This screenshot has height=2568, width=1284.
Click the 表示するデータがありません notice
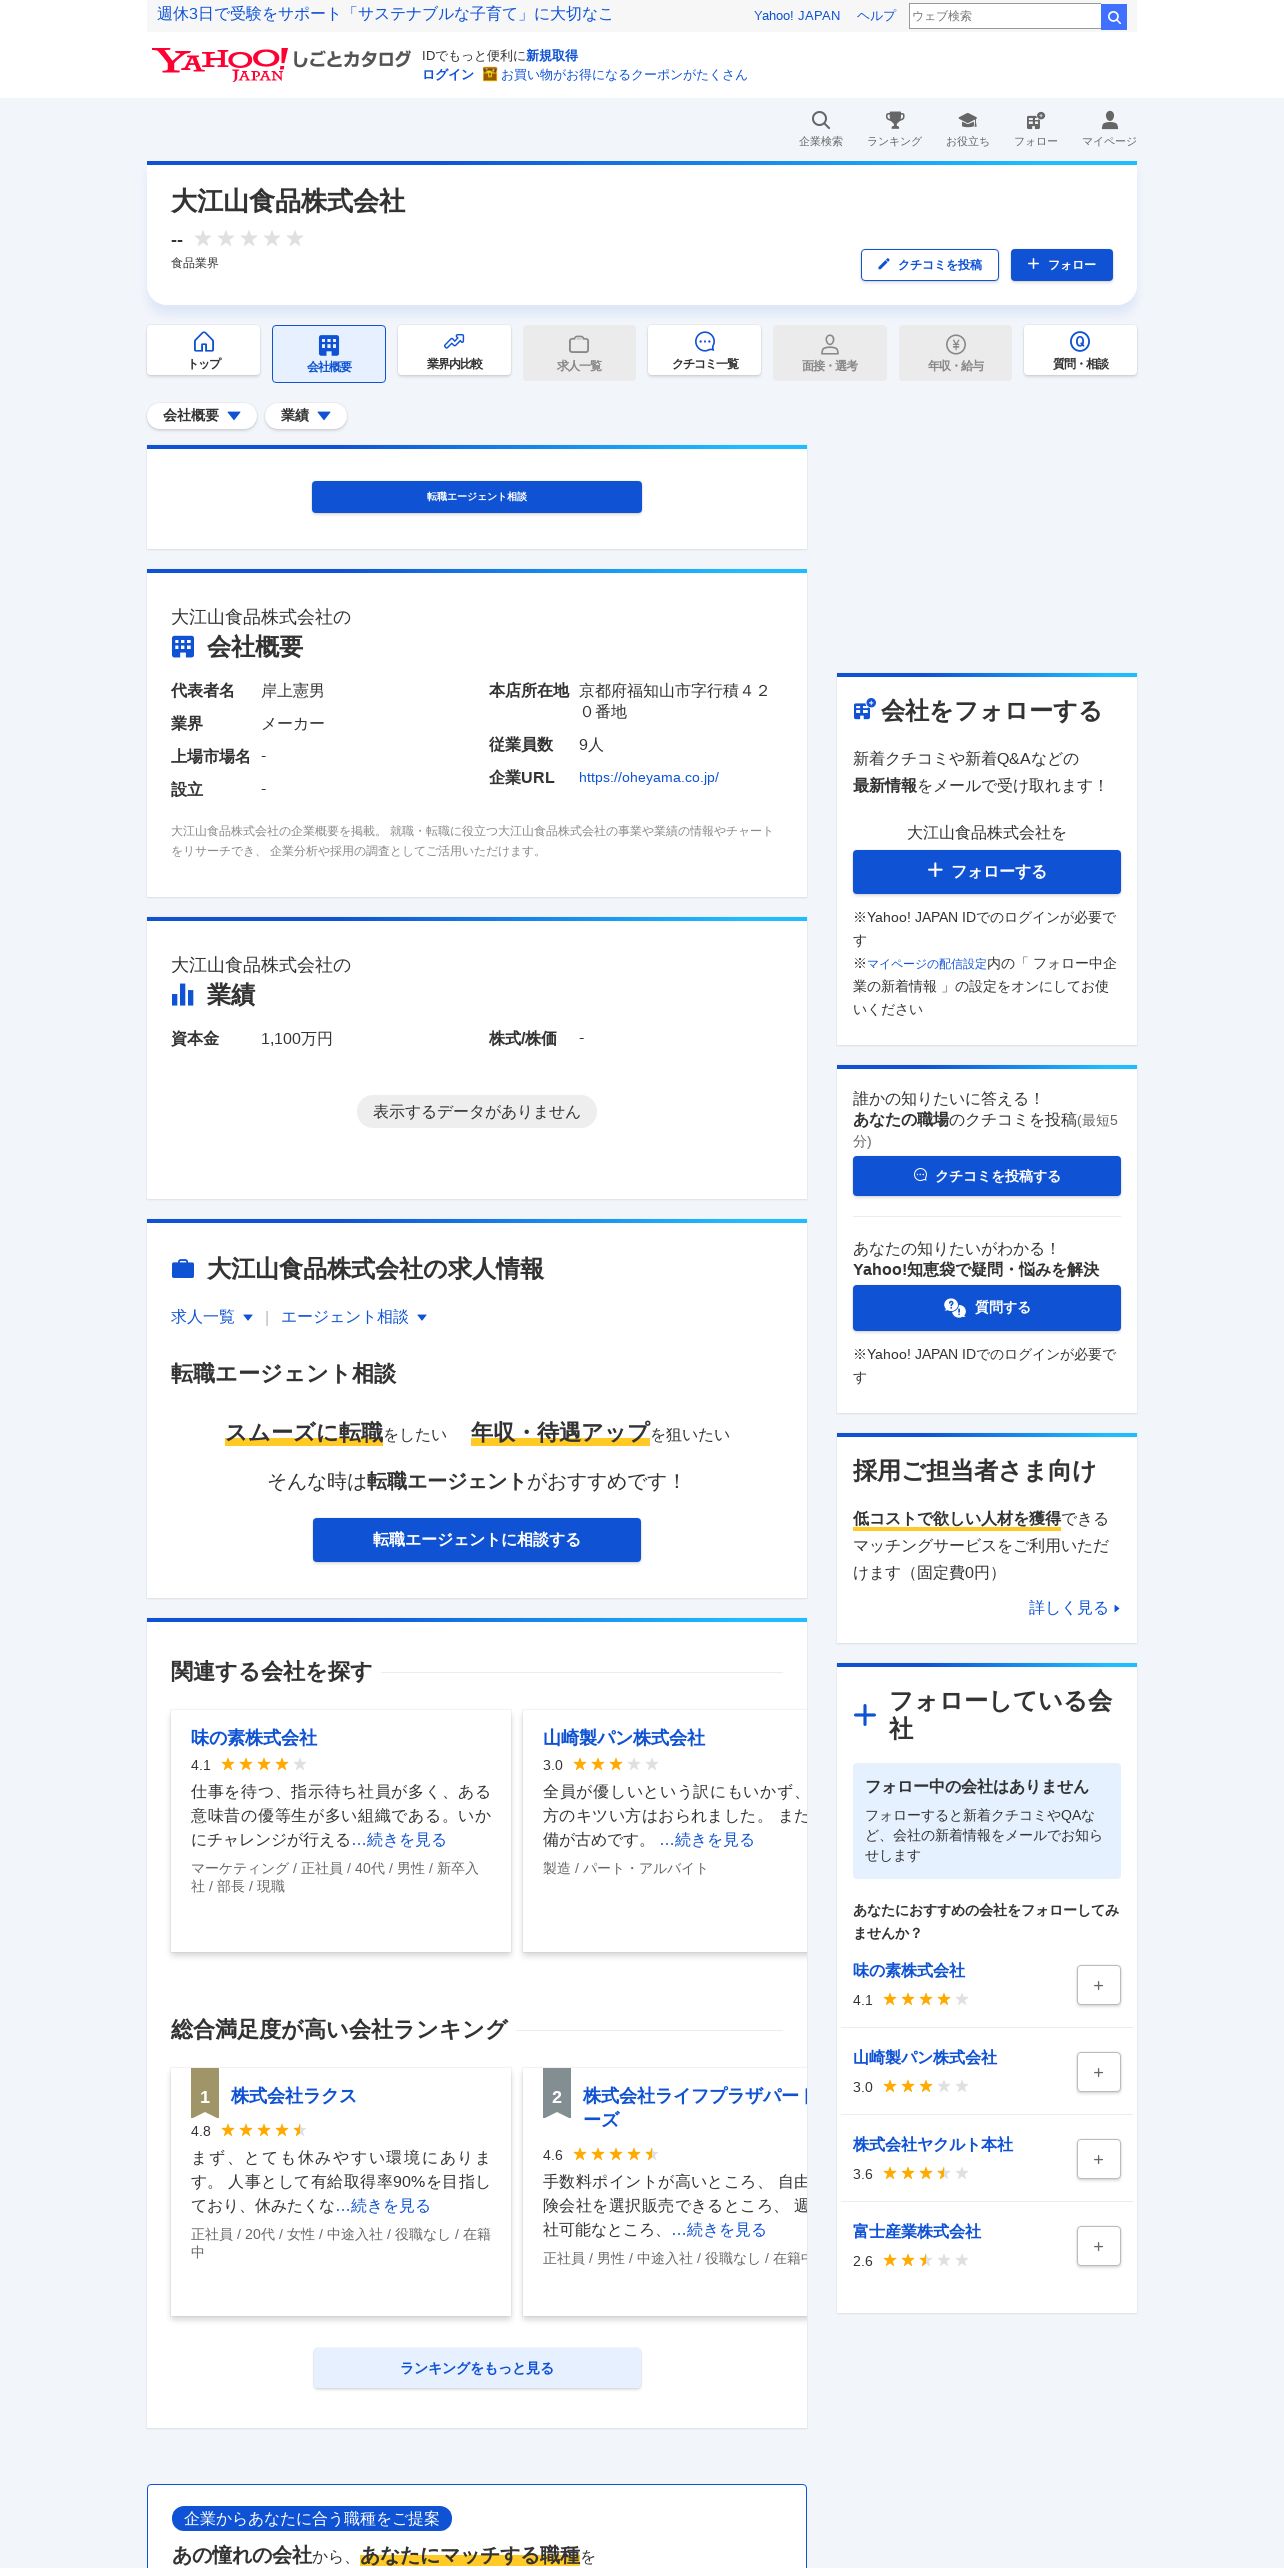[x=477, y=1112]
